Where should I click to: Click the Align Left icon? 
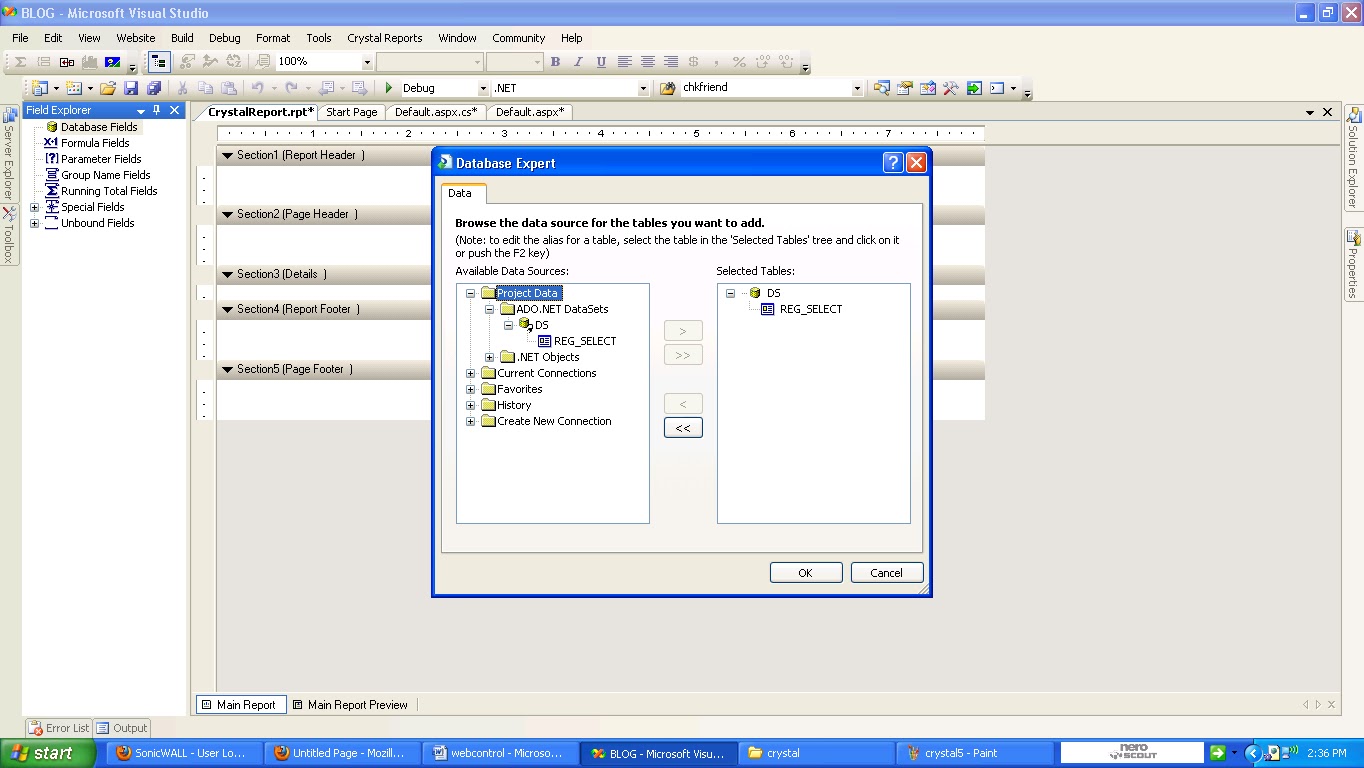pos(625,62)
